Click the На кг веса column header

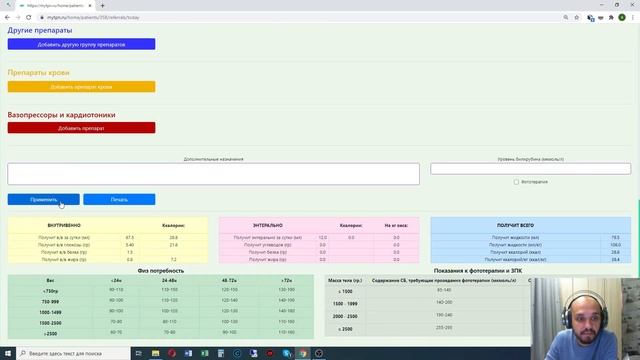[396, 225]
